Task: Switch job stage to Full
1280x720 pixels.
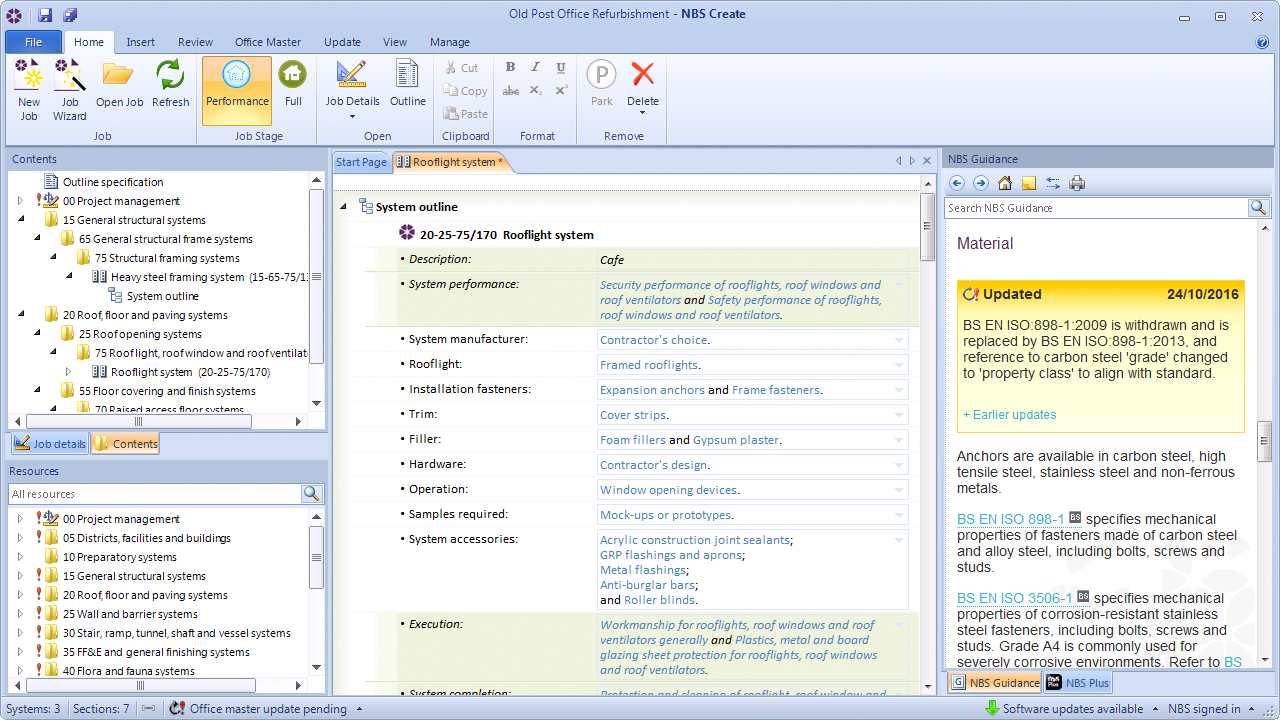Action: click(x=293, y=84)
